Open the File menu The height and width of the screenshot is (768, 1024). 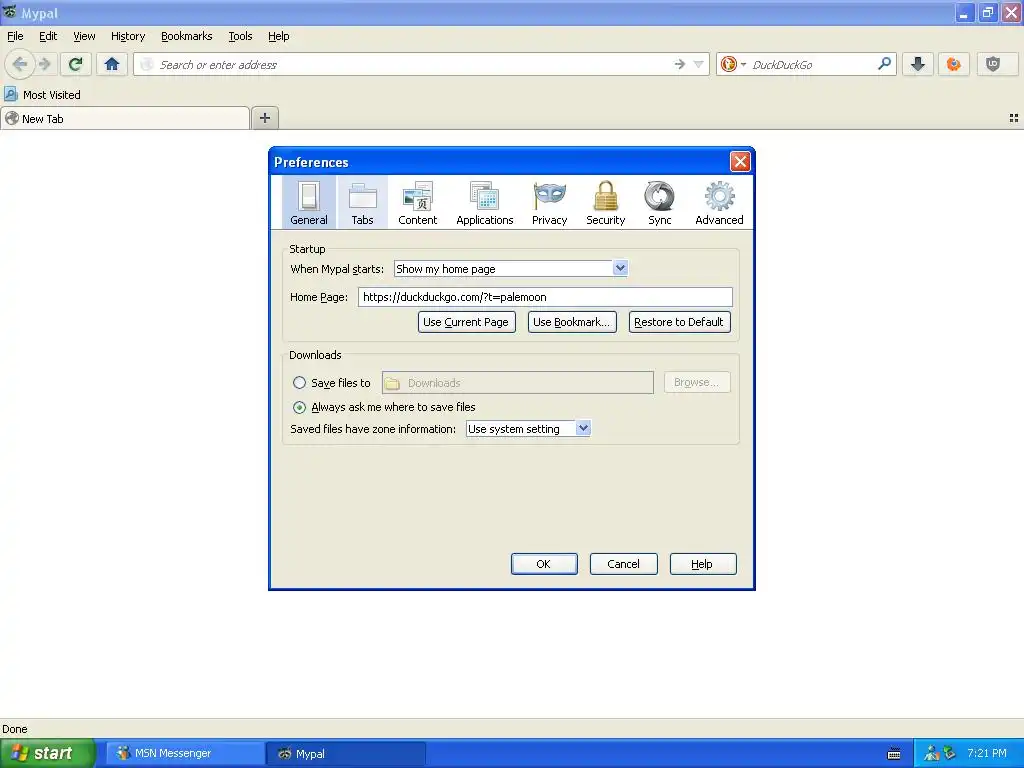15,37
